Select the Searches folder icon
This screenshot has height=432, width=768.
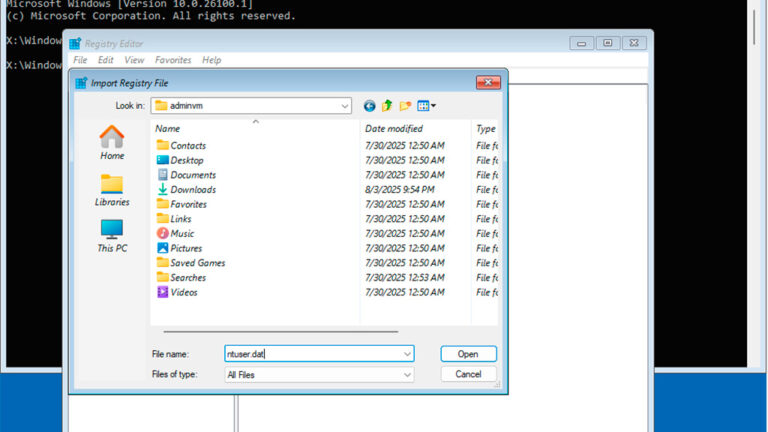[162, 277]
